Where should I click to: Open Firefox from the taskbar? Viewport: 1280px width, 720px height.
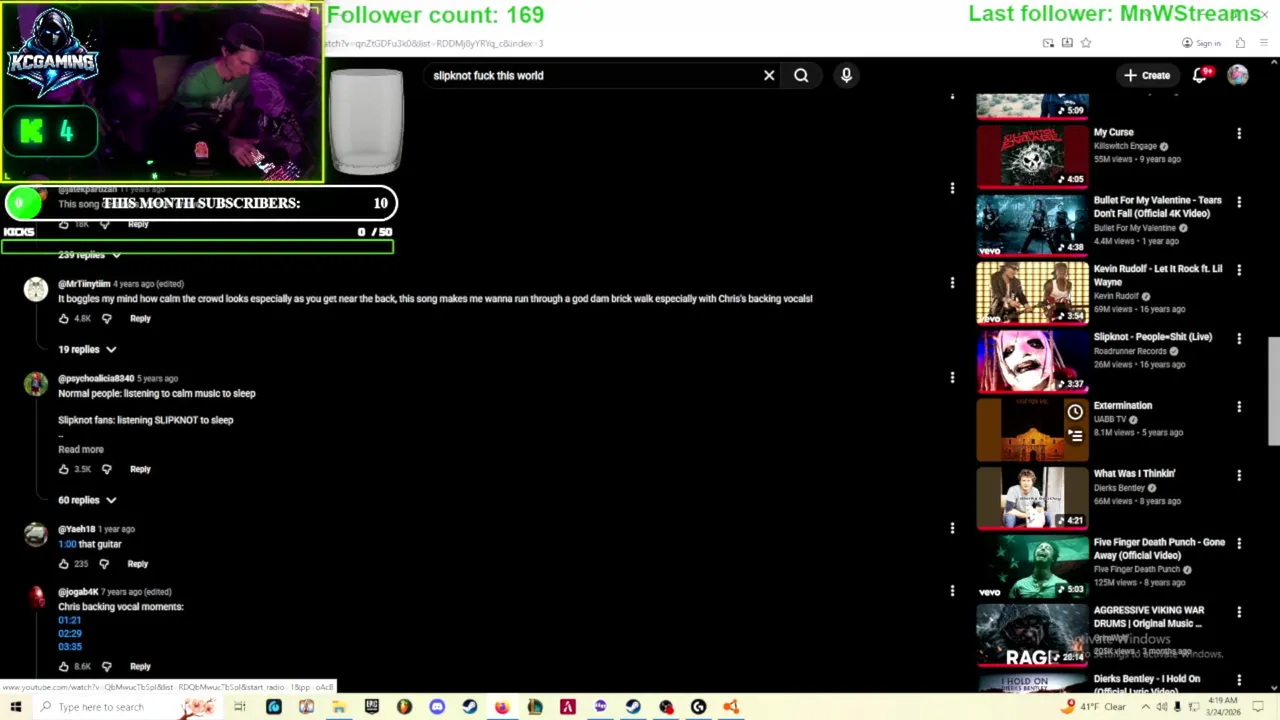click(x=502, y=707)
